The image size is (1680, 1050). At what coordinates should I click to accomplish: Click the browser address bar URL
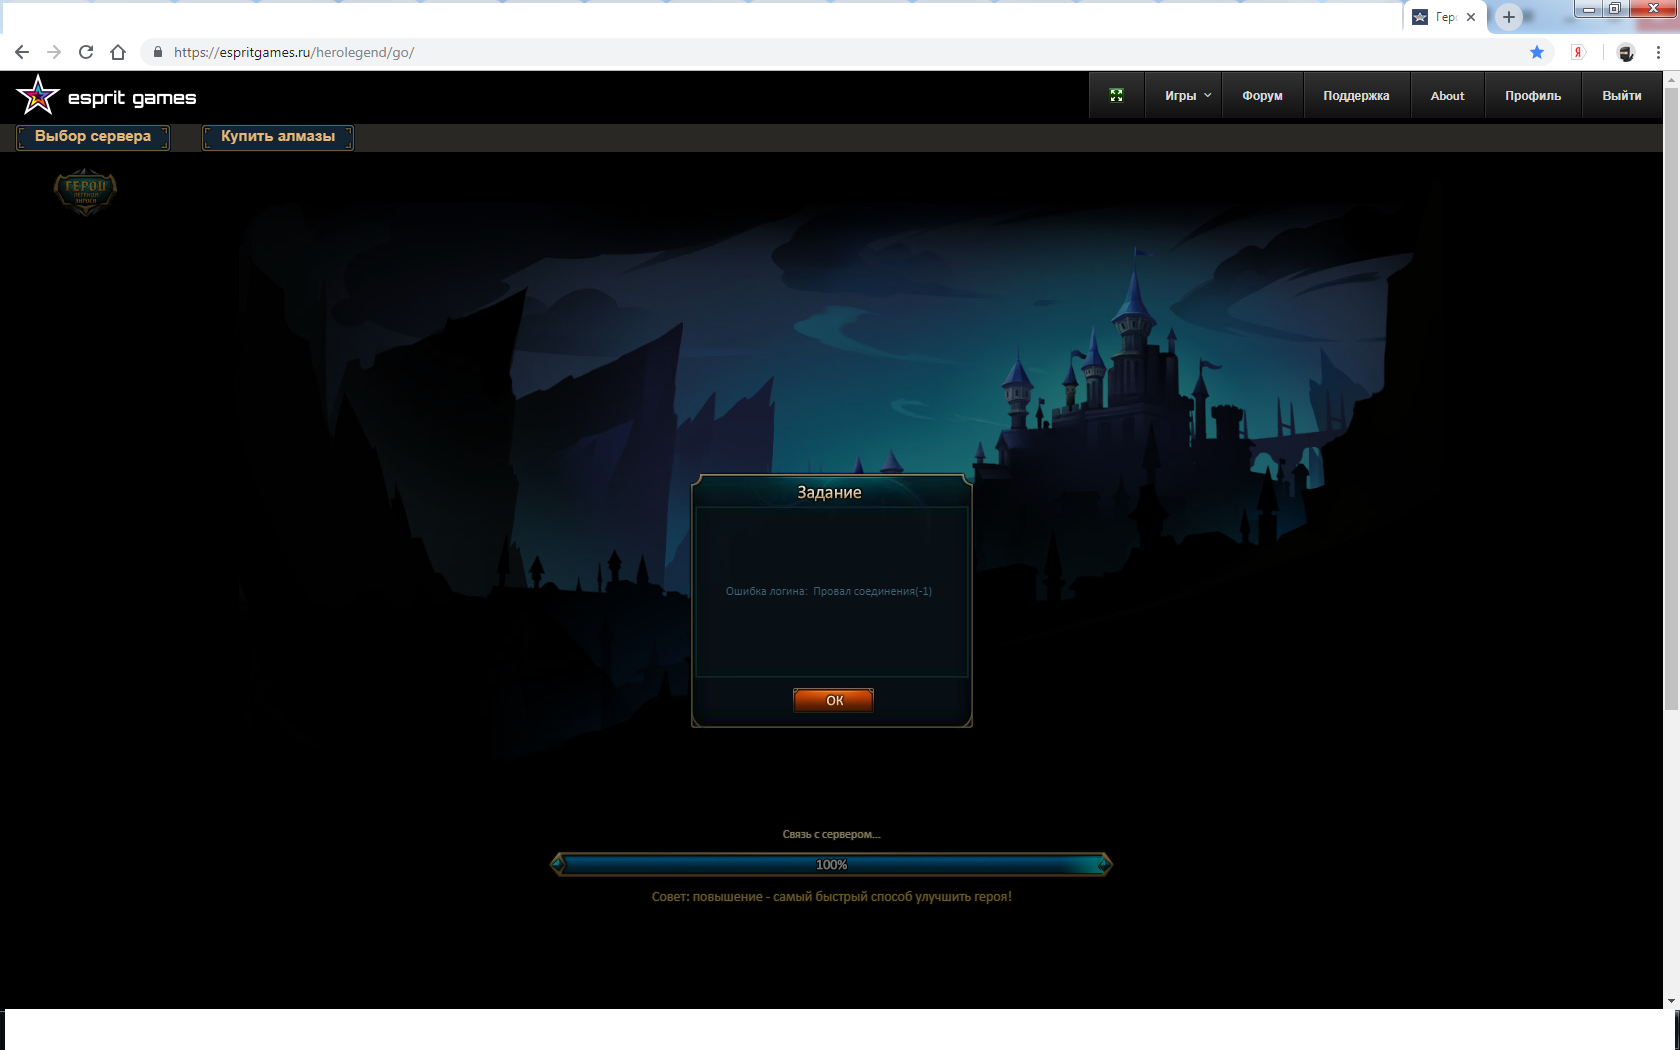click(x=294, y=52)
